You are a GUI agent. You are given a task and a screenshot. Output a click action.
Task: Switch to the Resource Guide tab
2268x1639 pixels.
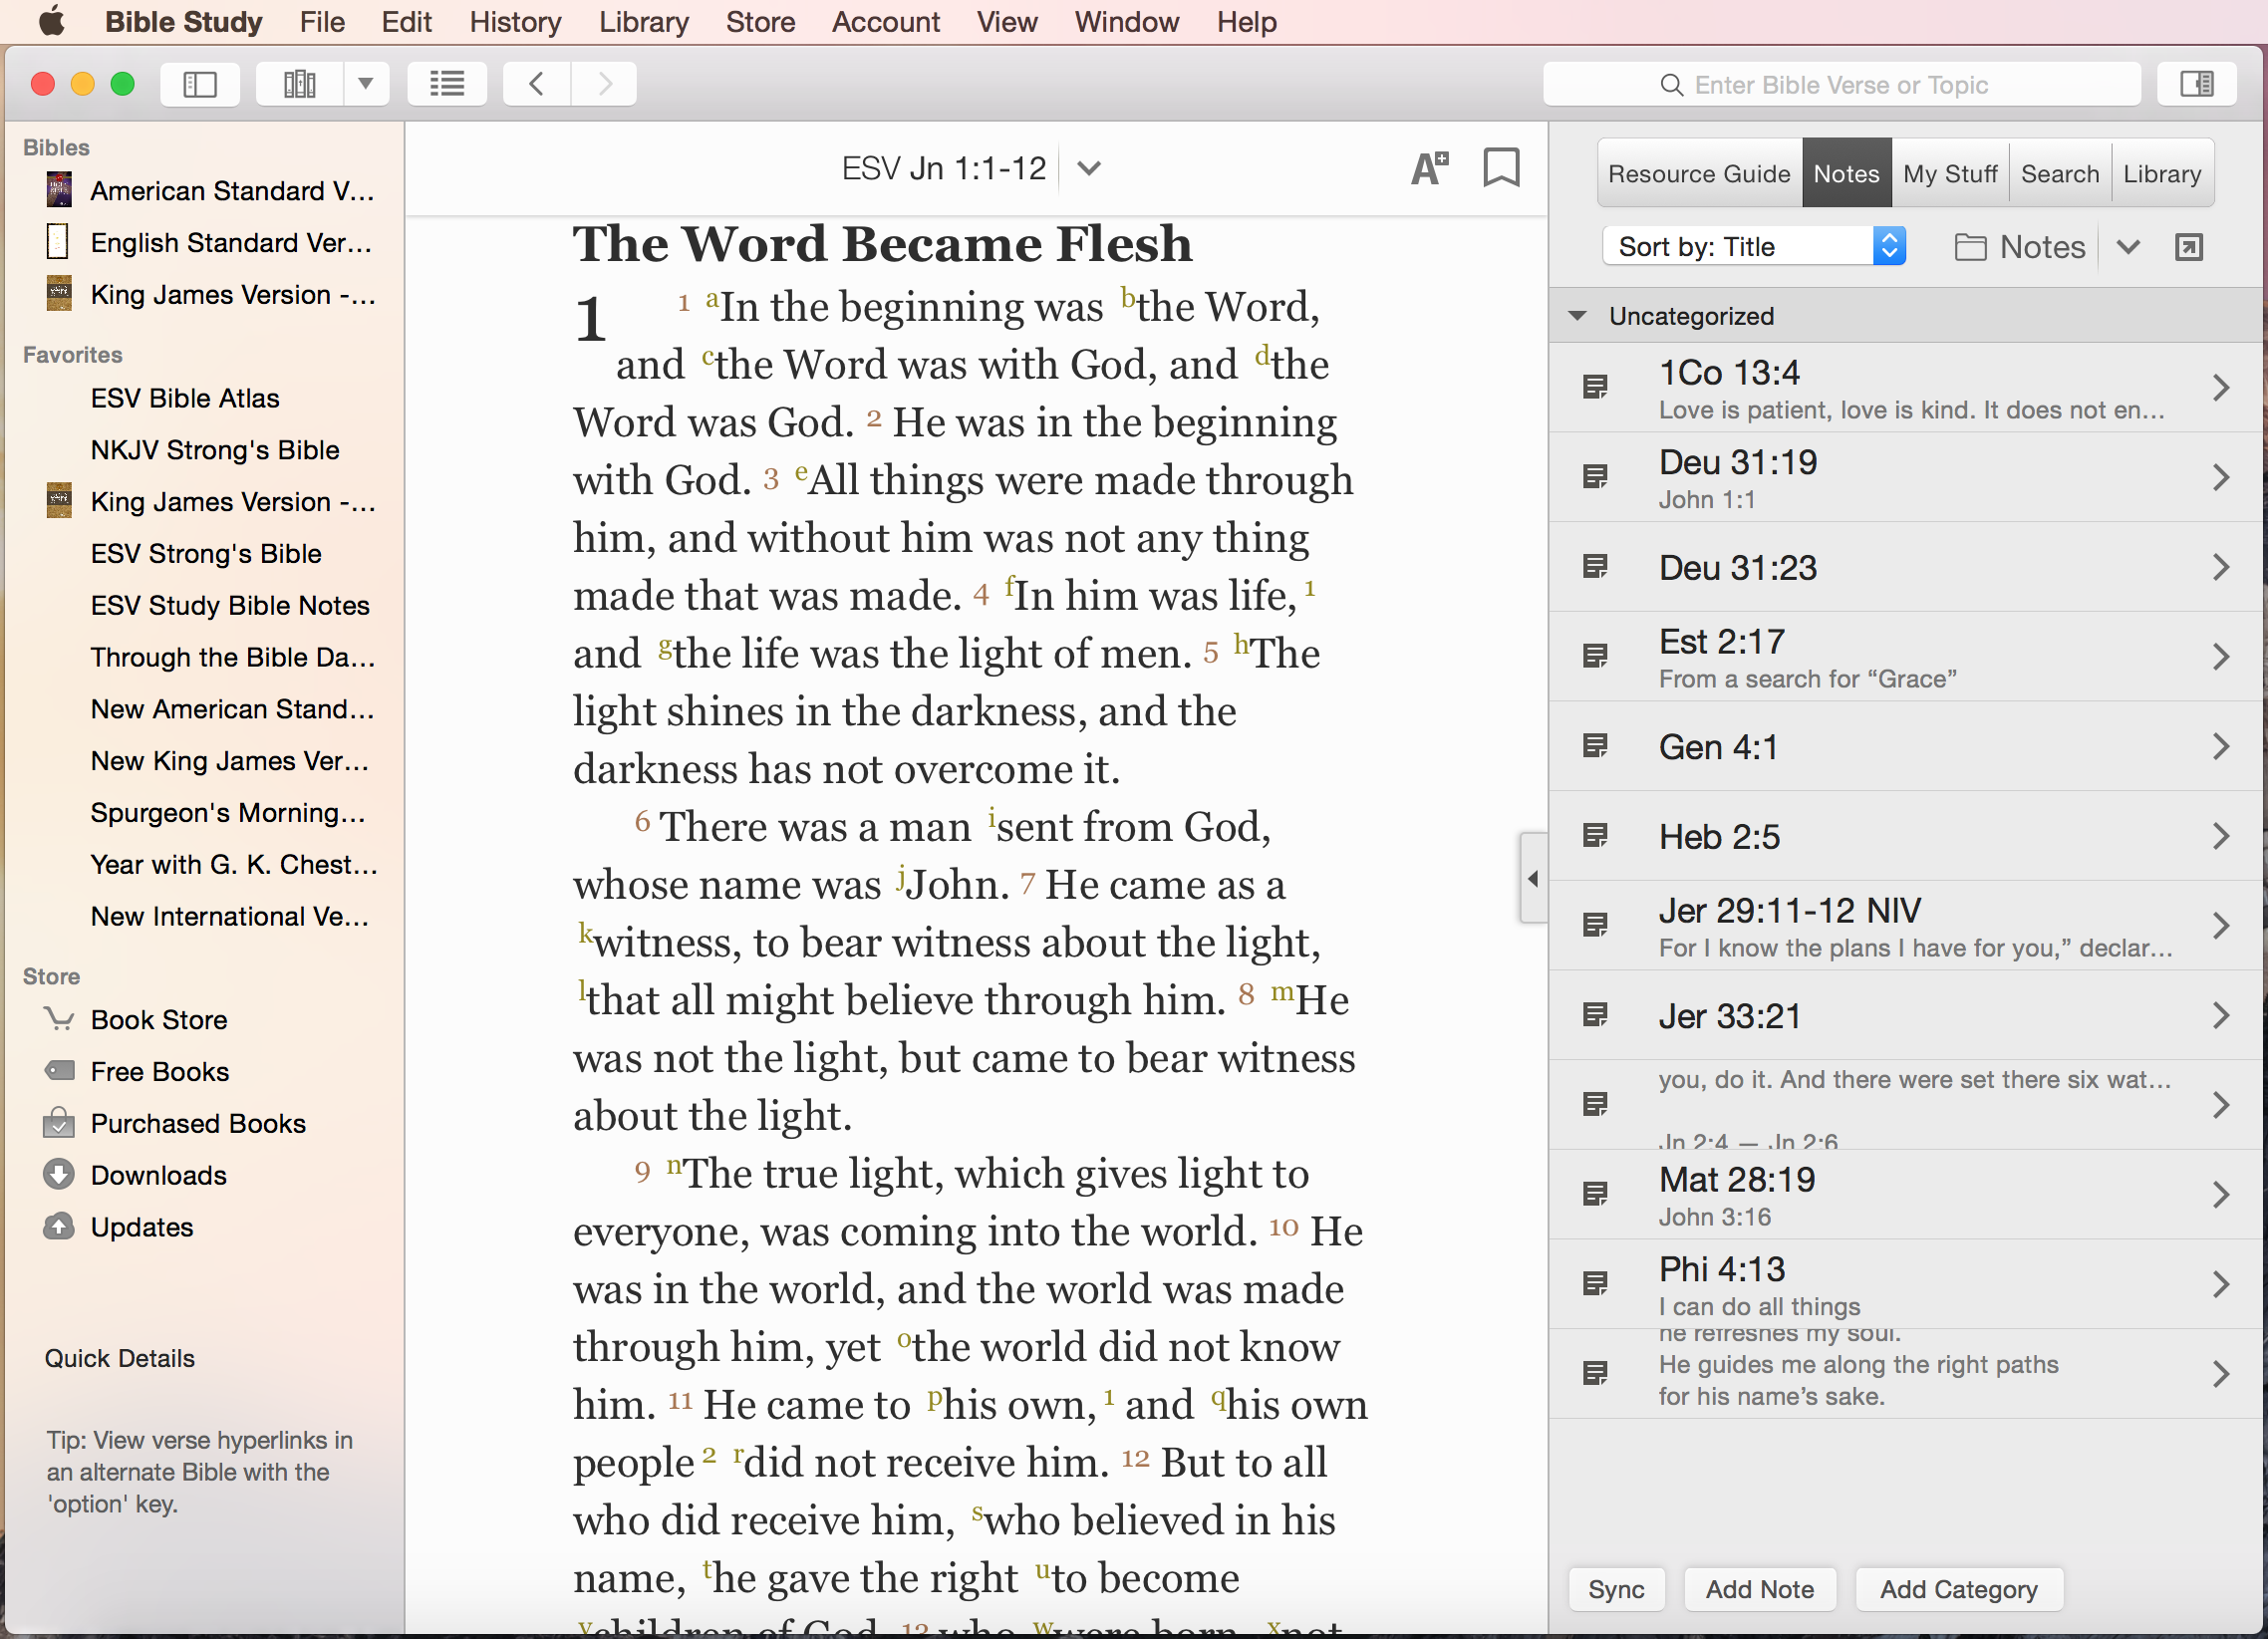tap(1698, 174)
